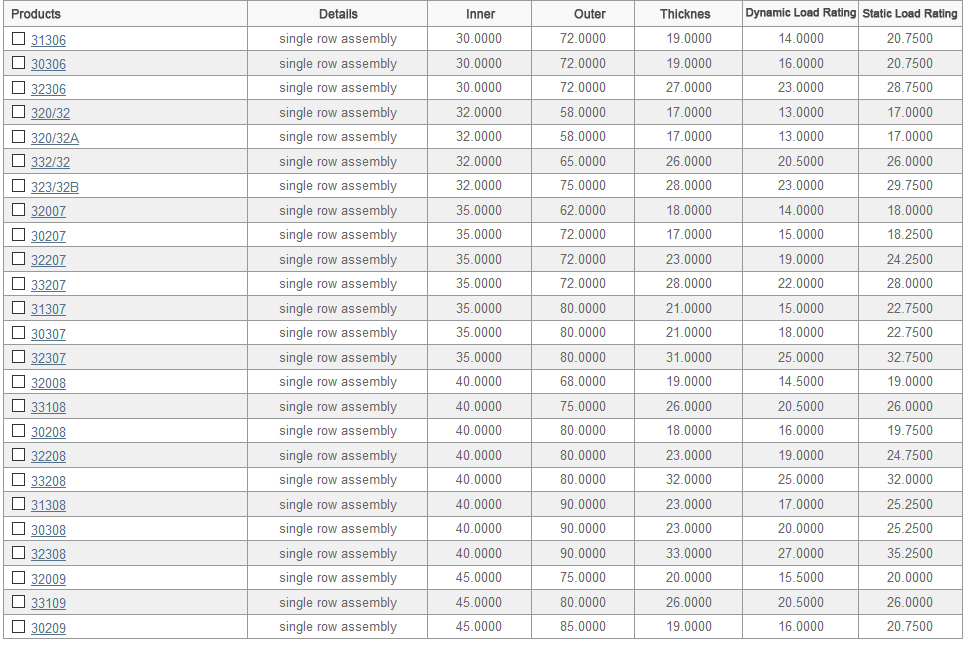Image resolution: width=966 pixels, height=659 pixels.
Task: Tick the checkbox for product 31306
Action: (18, 39)
